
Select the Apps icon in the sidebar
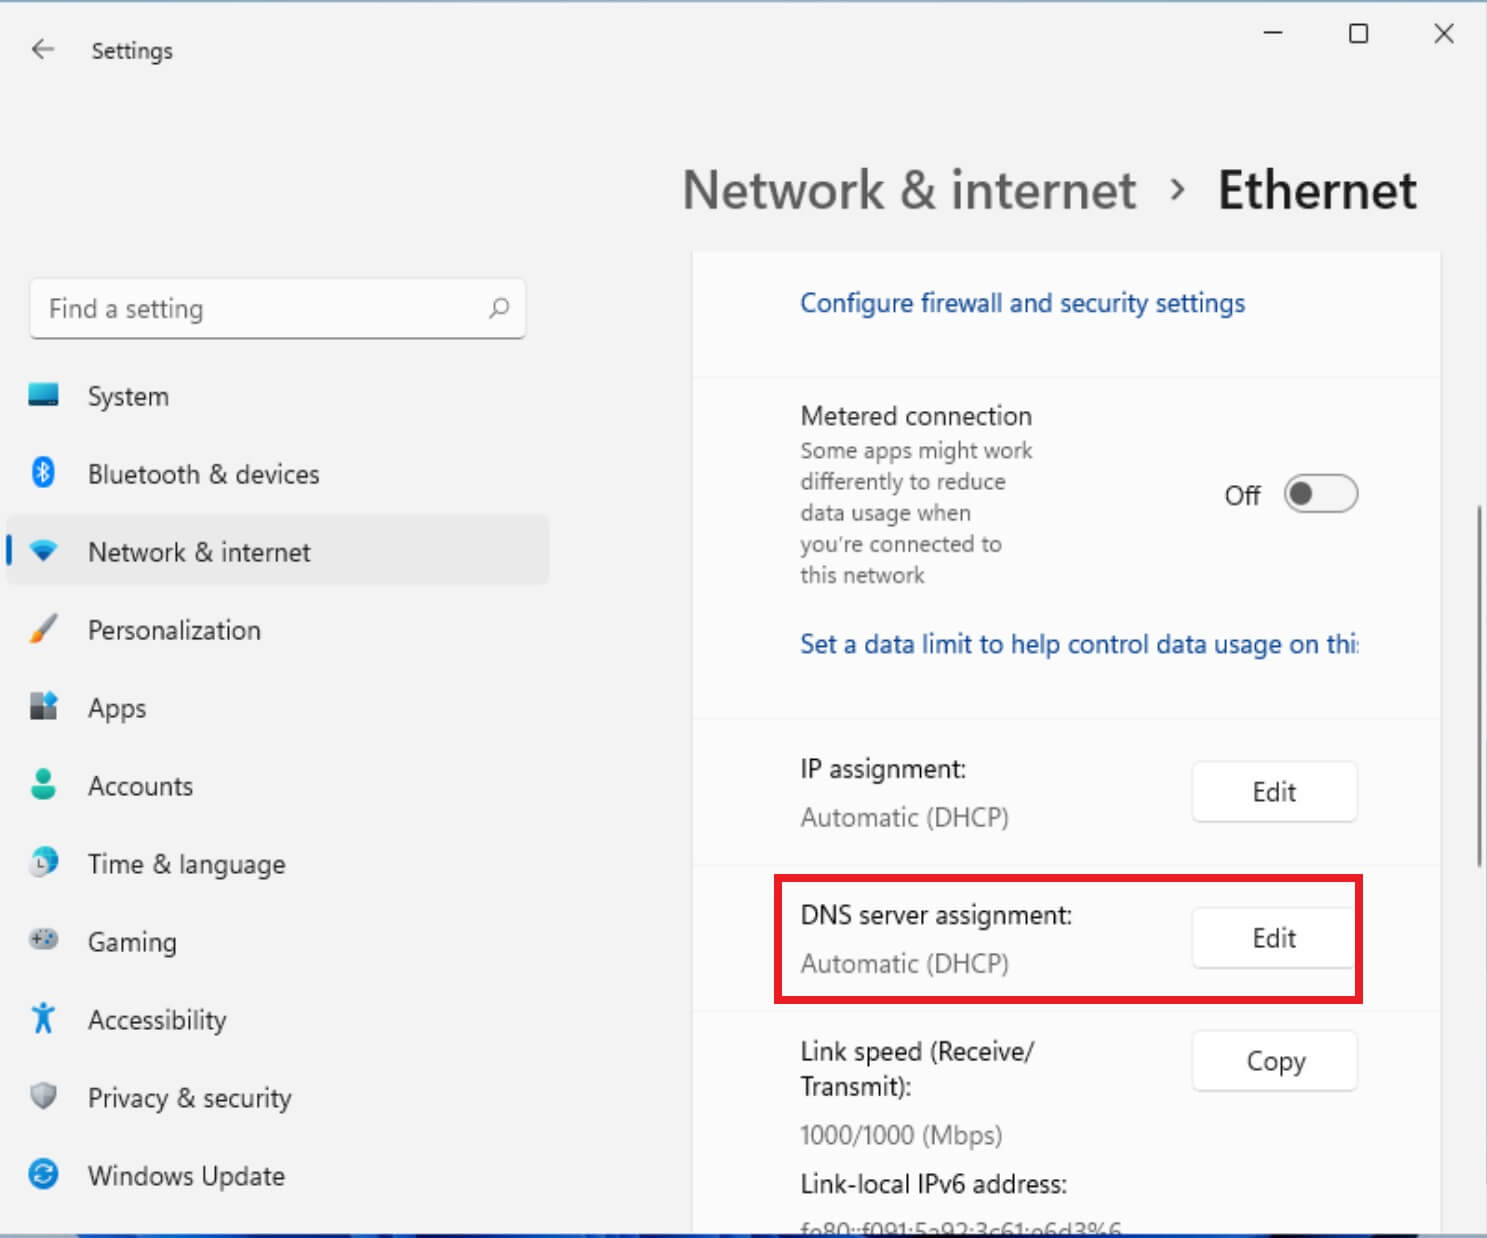point(42,707)
